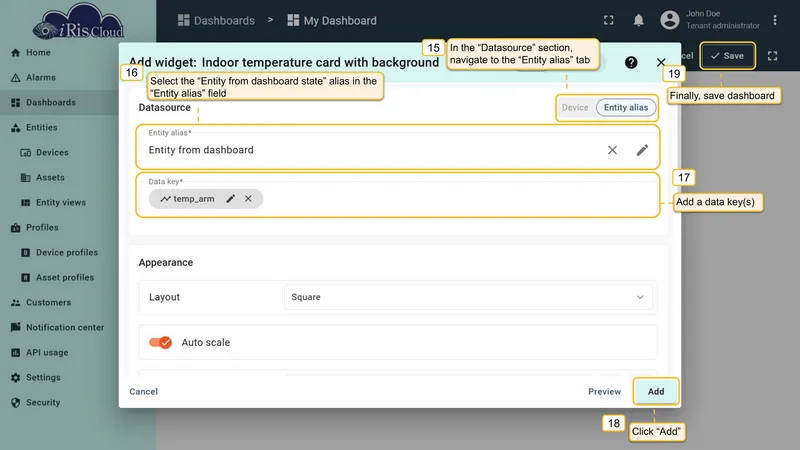Click the Asset profiles icon
Image resolution: width=800 pixels, height=450 pixels.
click(x=26, y=278)
